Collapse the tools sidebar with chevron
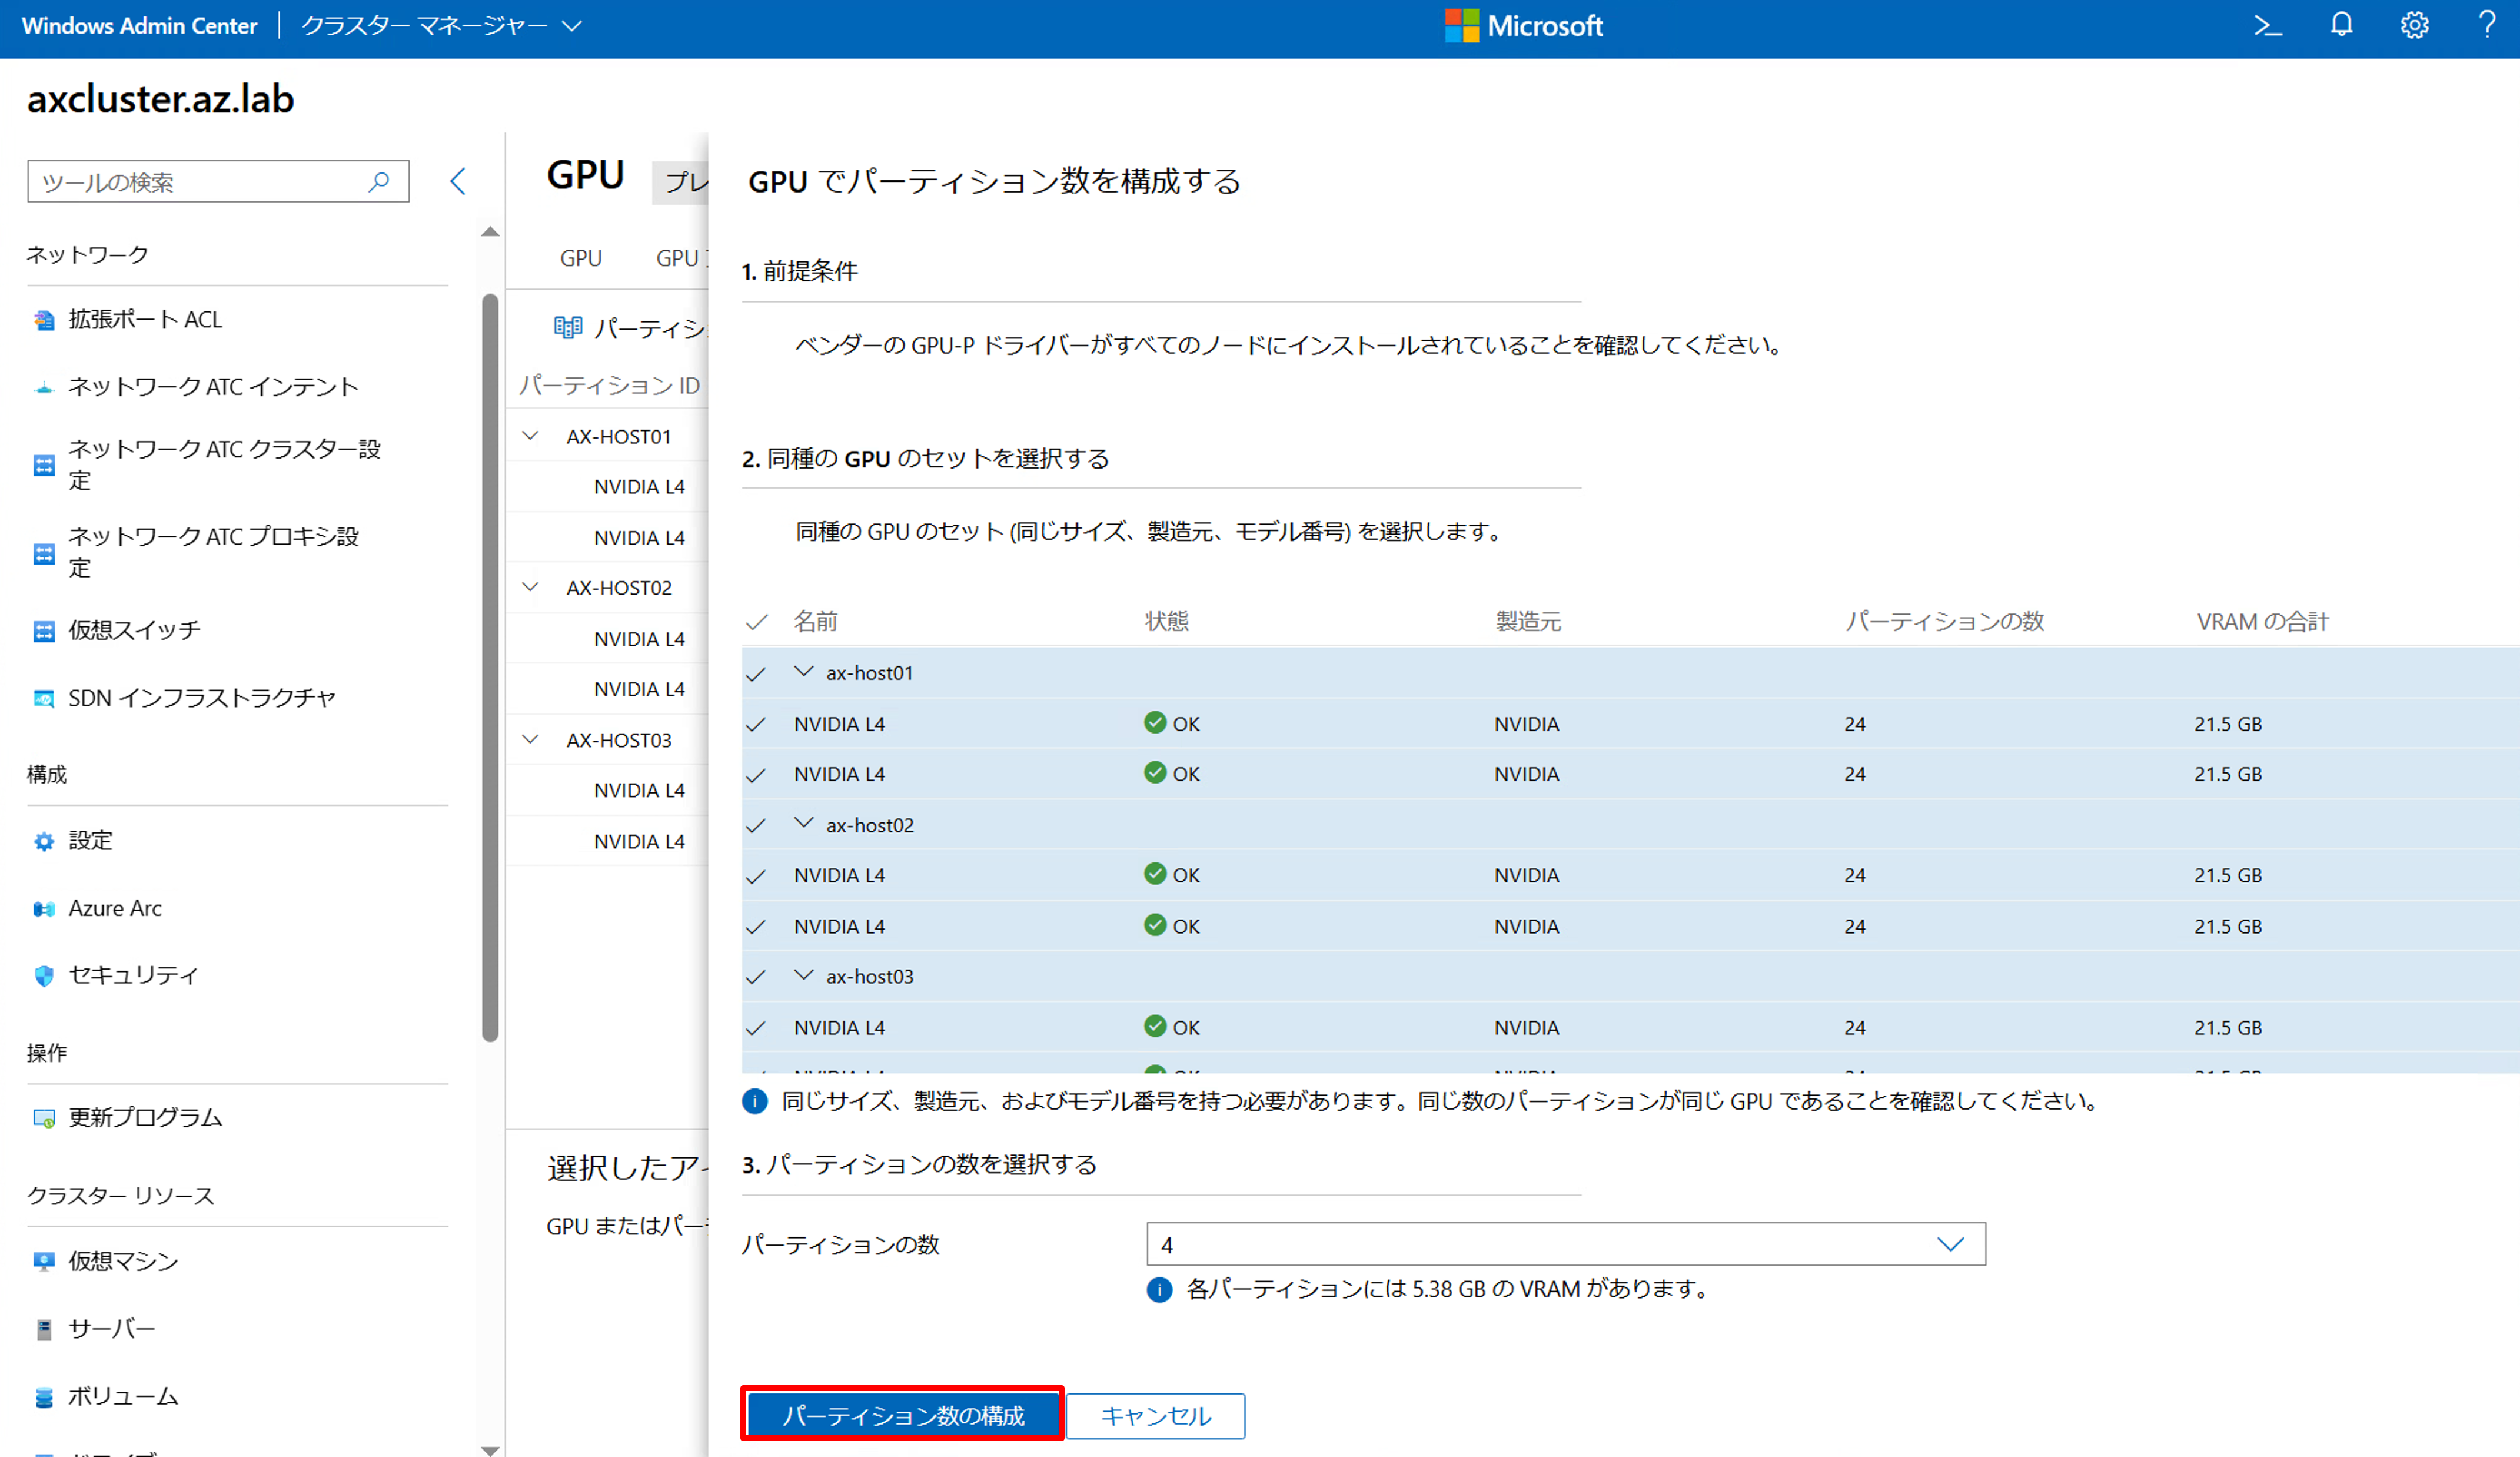Image resolution: width=2520 pixels, height=1457 pixels. coord(458,181)
